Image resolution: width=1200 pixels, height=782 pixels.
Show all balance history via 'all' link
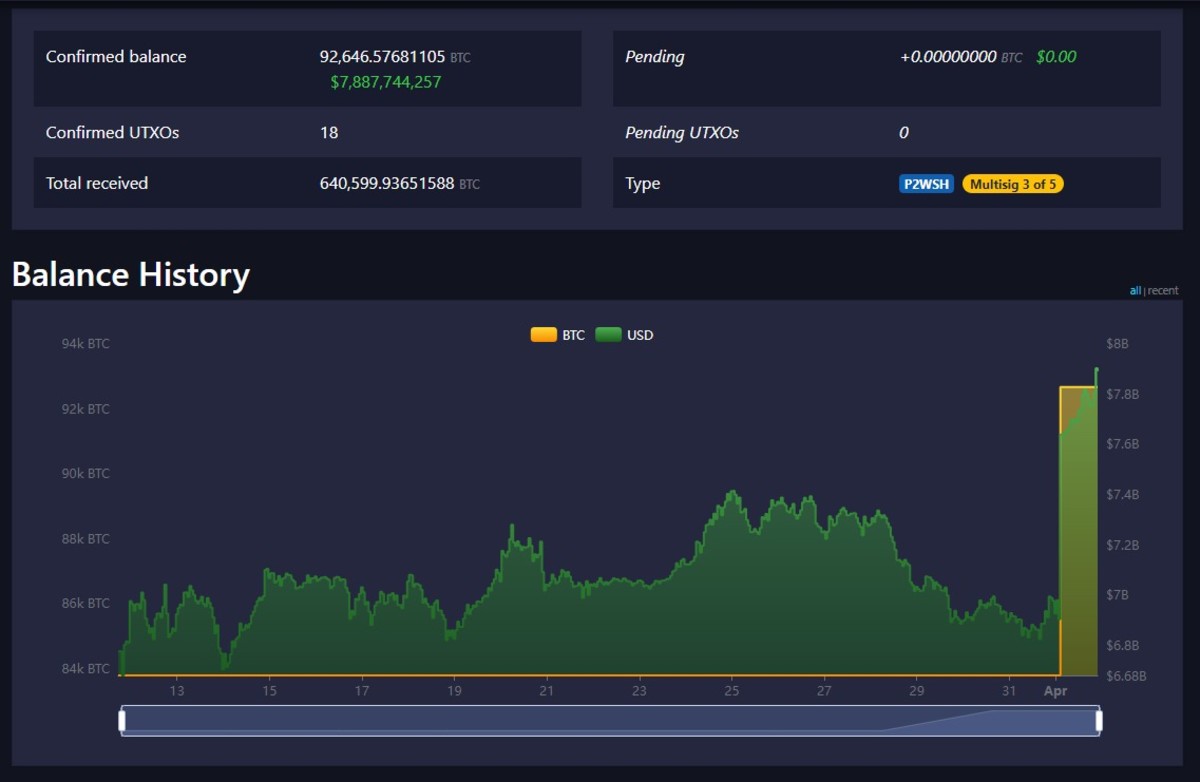pos(1135,291)
